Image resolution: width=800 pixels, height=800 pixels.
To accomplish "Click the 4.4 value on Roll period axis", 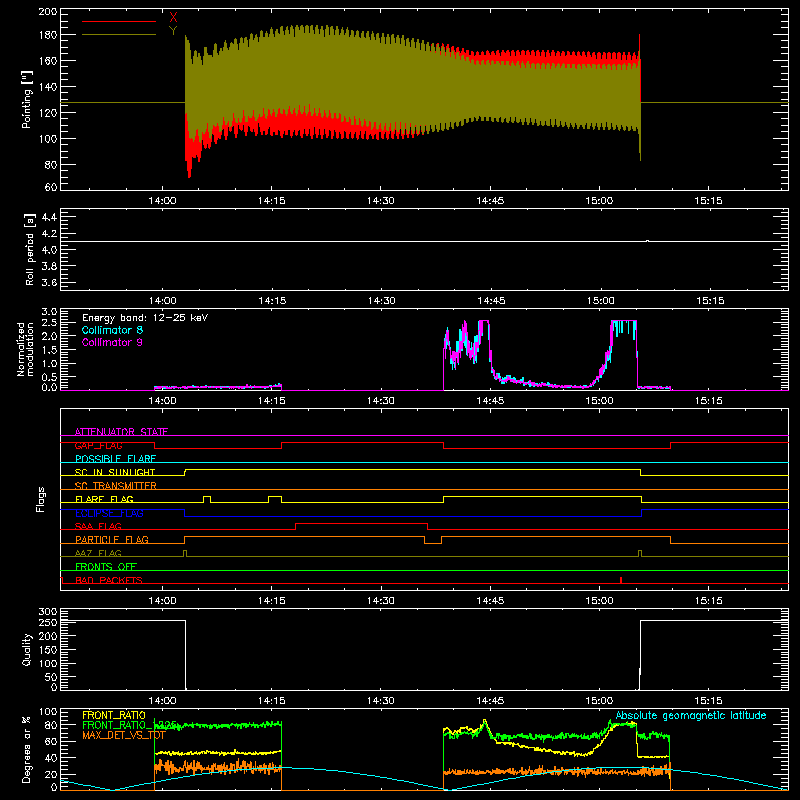I will coord(49,217).
